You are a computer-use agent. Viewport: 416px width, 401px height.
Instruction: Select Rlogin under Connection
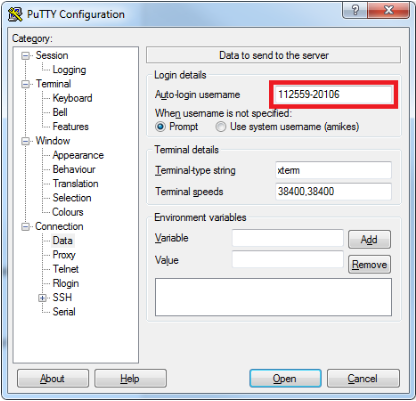[x=66, y=283]
